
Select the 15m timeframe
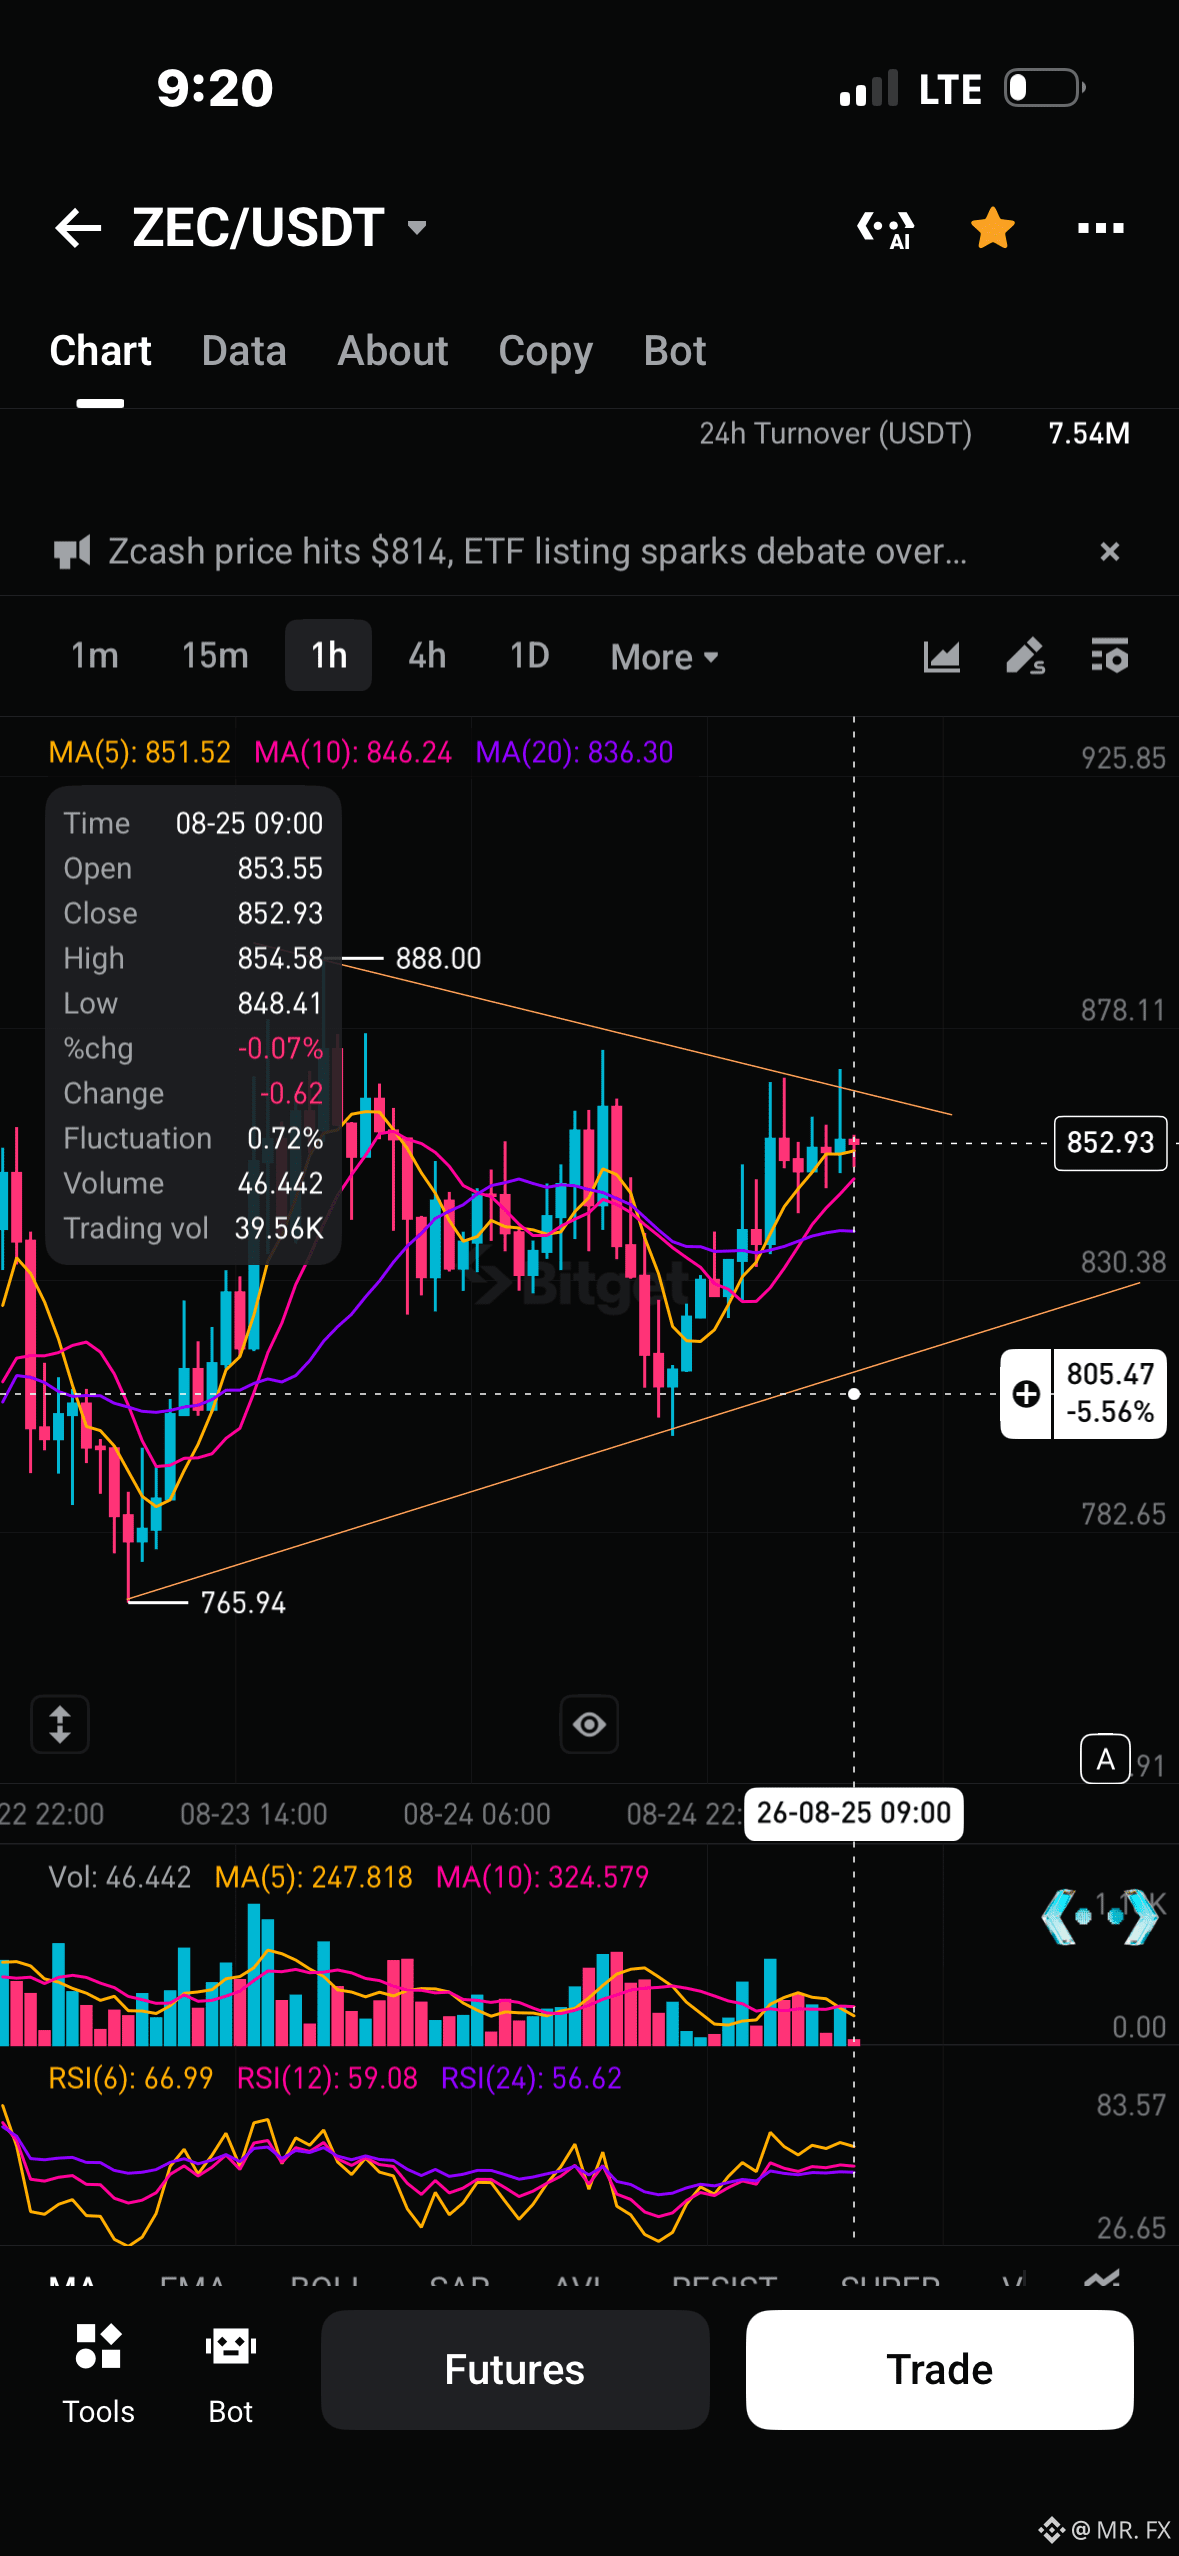coord(215,656)
